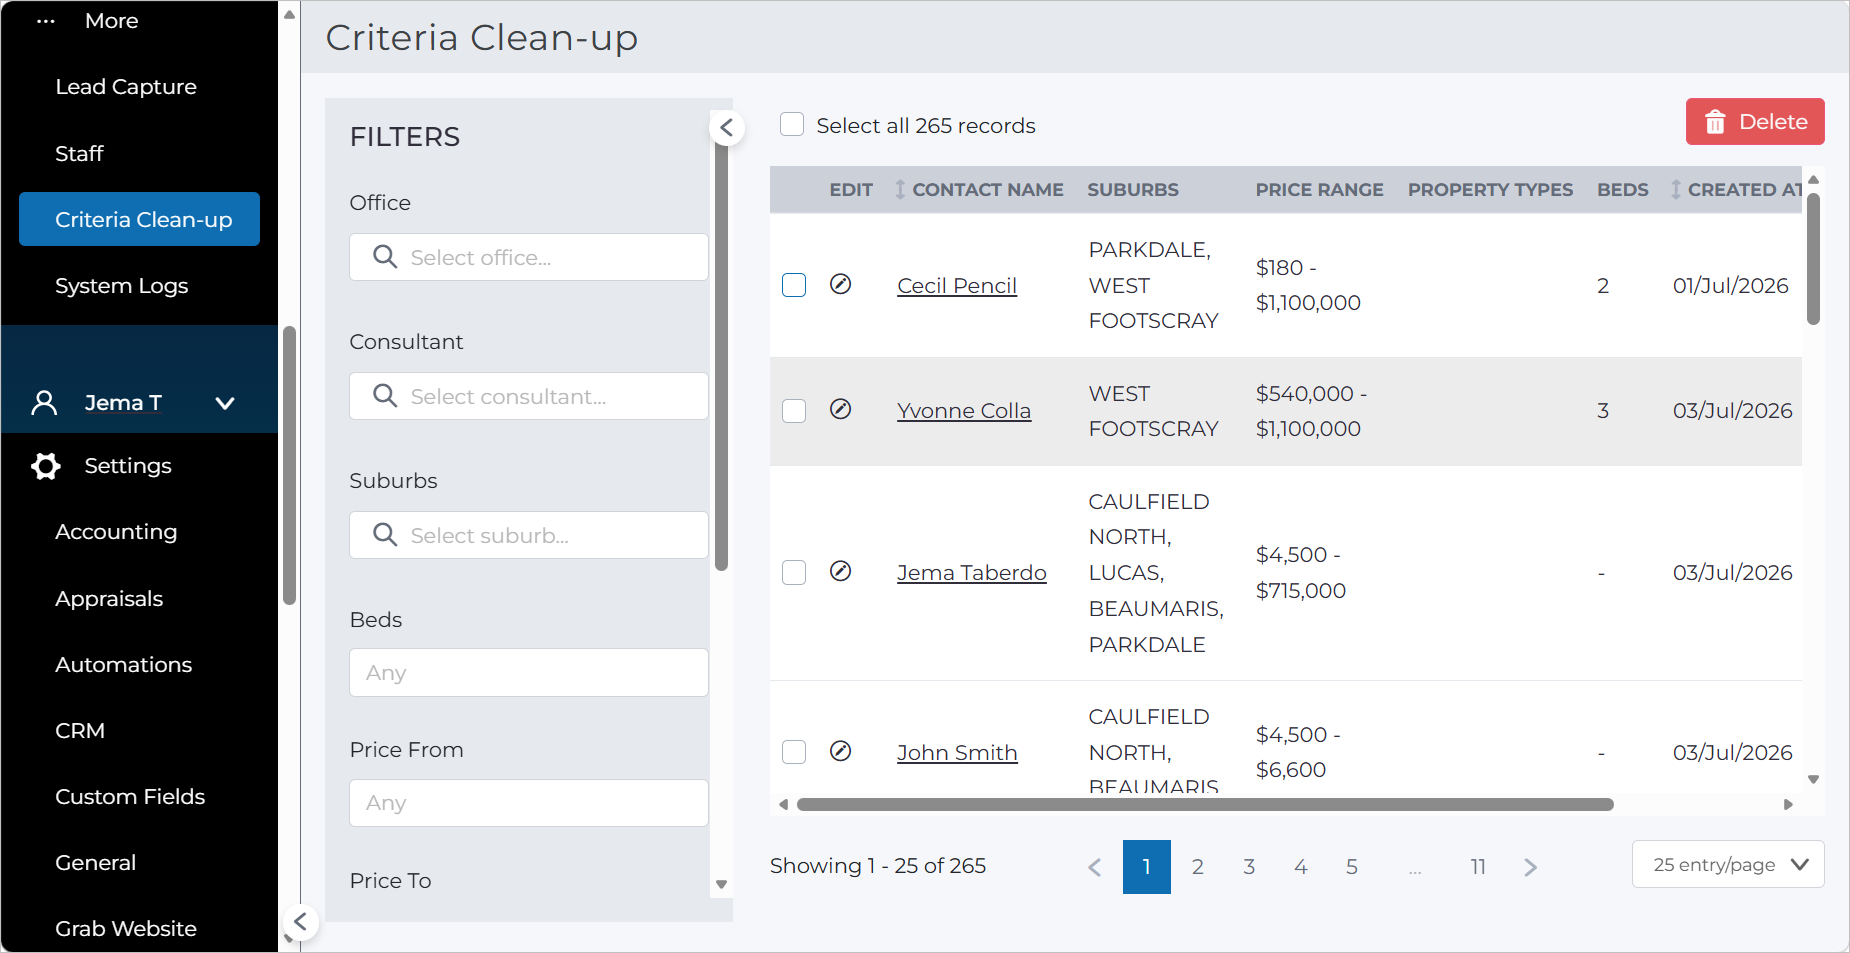Click the search icon in Office filter
Screen dimensions: 1850x953
click(x=385, y=257)
